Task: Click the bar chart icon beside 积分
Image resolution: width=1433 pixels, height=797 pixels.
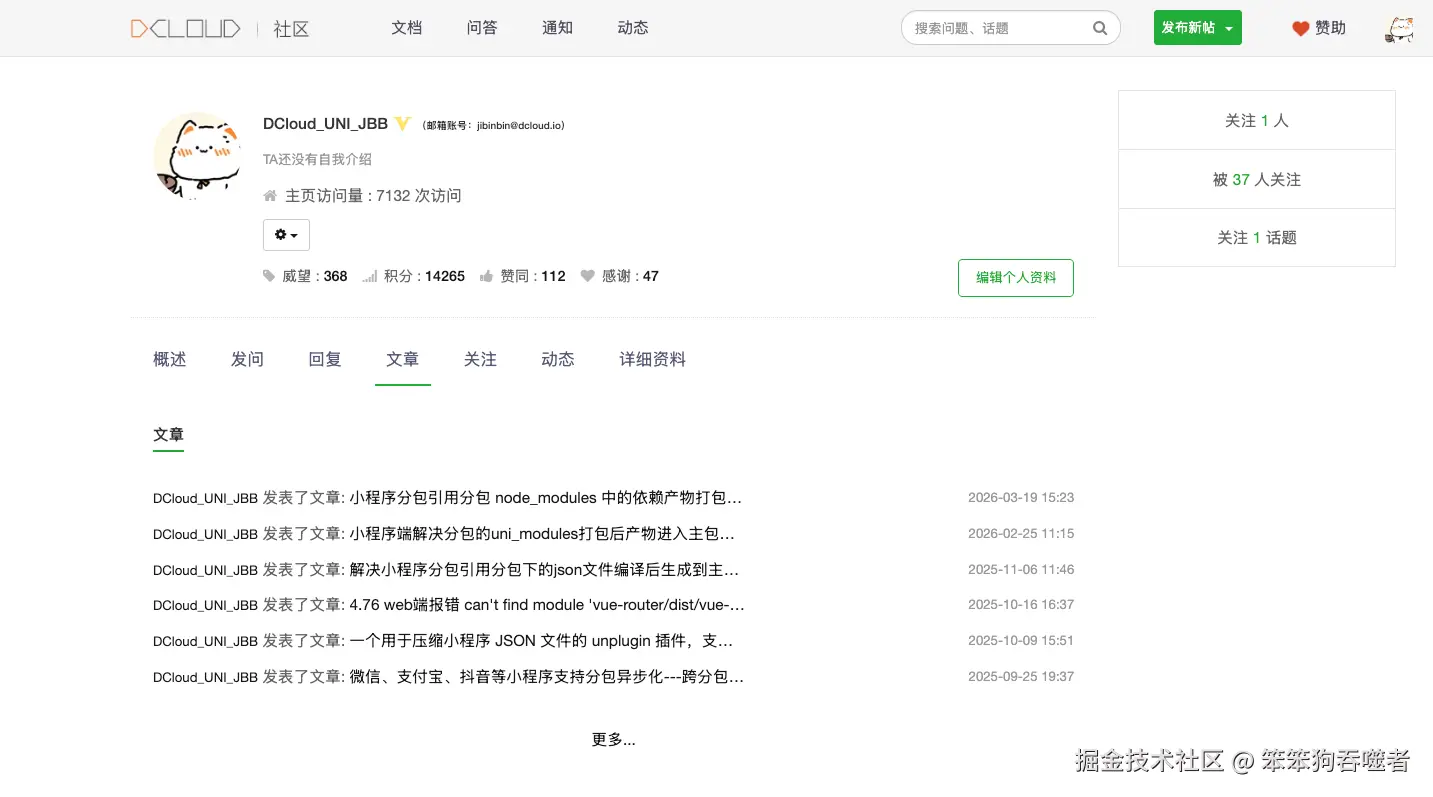Action: point(370,276)
